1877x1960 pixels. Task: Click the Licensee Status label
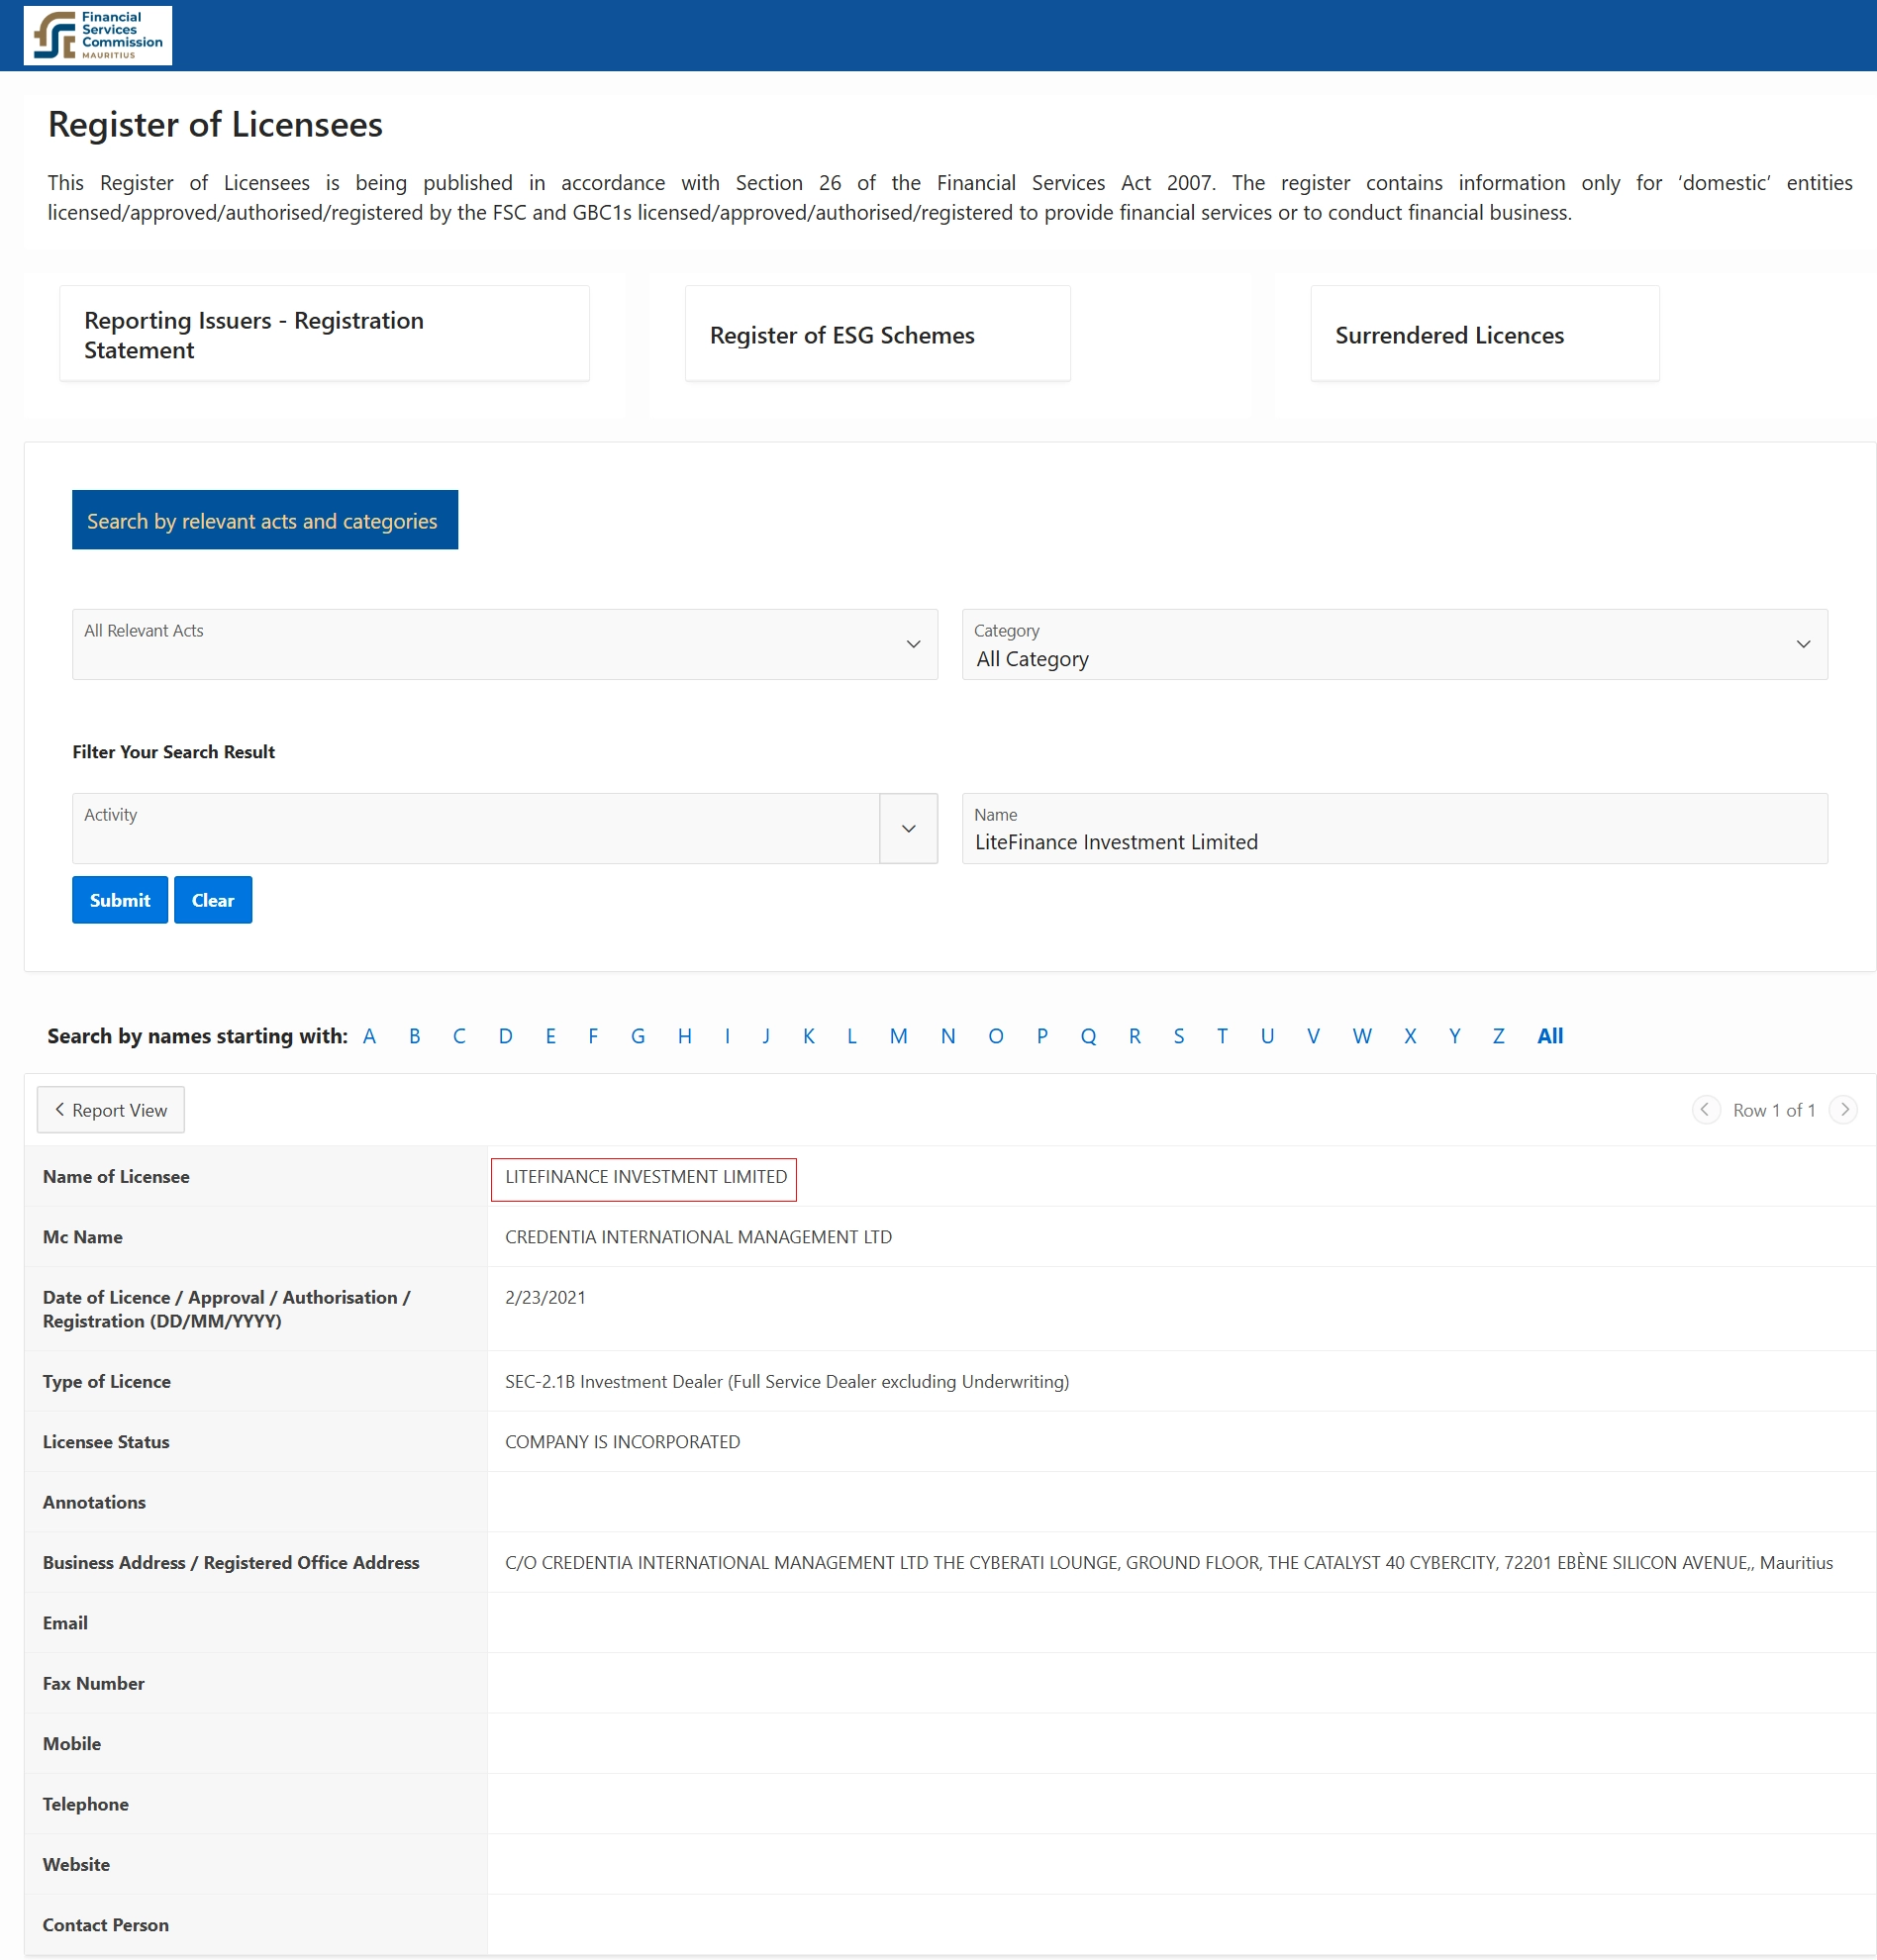[106, 1442]
